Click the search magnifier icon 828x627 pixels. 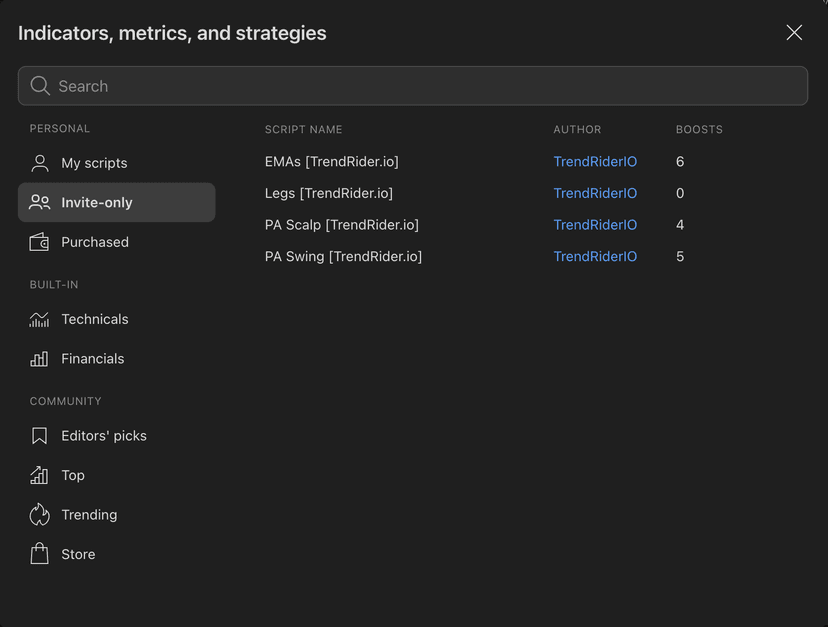click(40, 86)
